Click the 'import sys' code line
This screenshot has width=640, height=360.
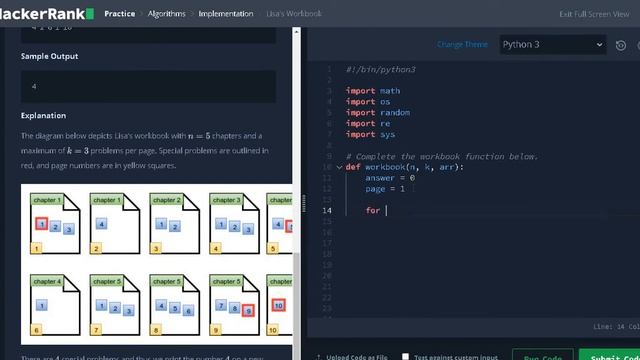(x=370, y=134)
